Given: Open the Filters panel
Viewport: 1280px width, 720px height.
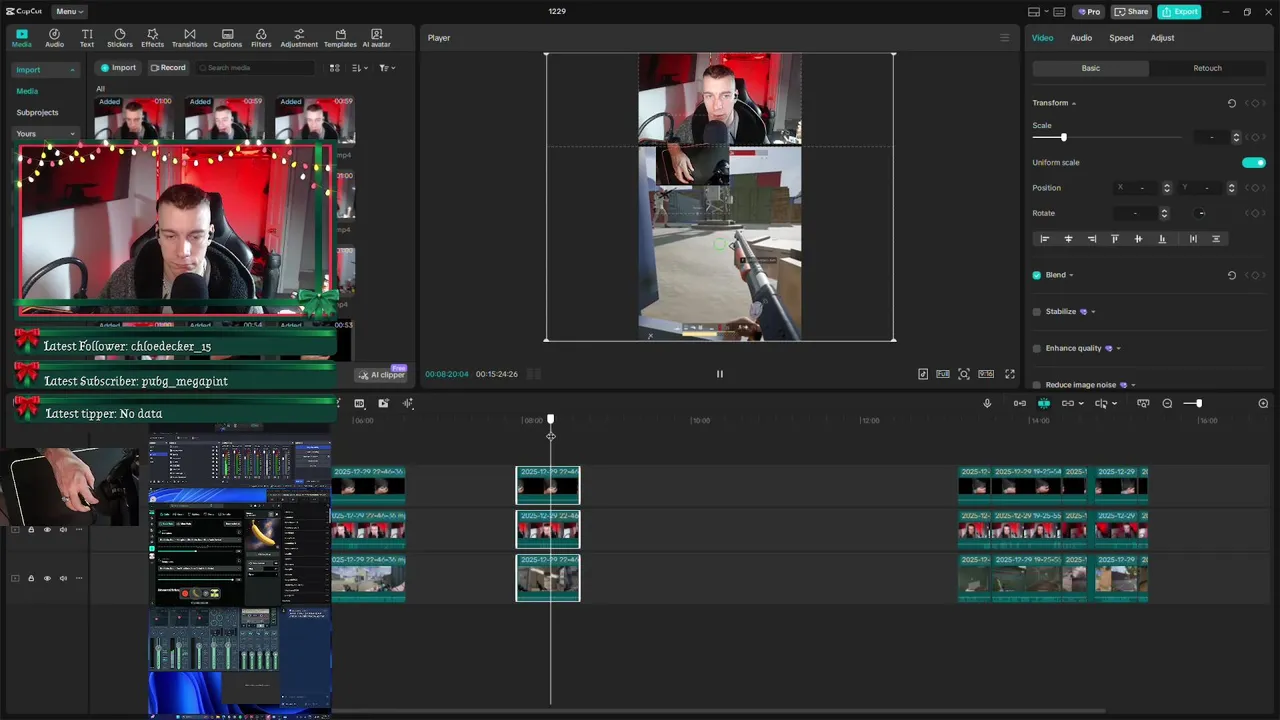Looking at the screenshot, I should tap(261, 38).
